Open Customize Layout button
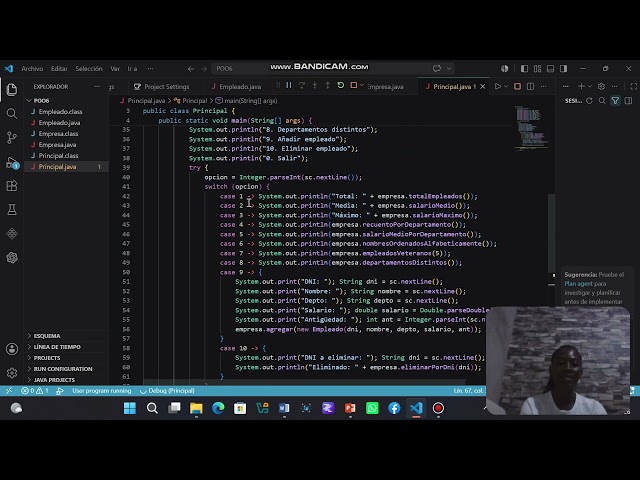 (537, 69)
